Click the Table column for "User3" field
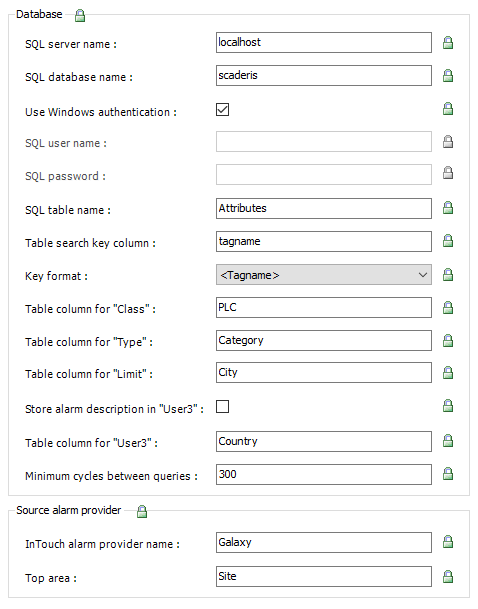 (323, 441)
